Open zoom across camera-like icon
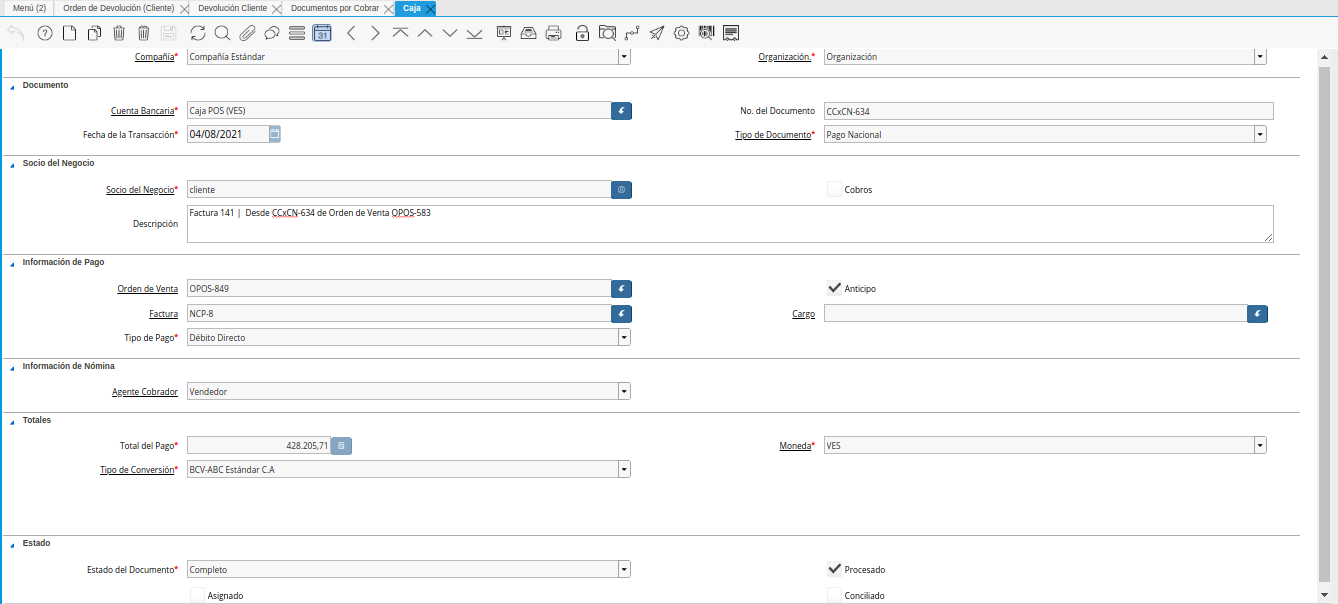Viewport: 1338px width, 604px height. tap(607, 33)
